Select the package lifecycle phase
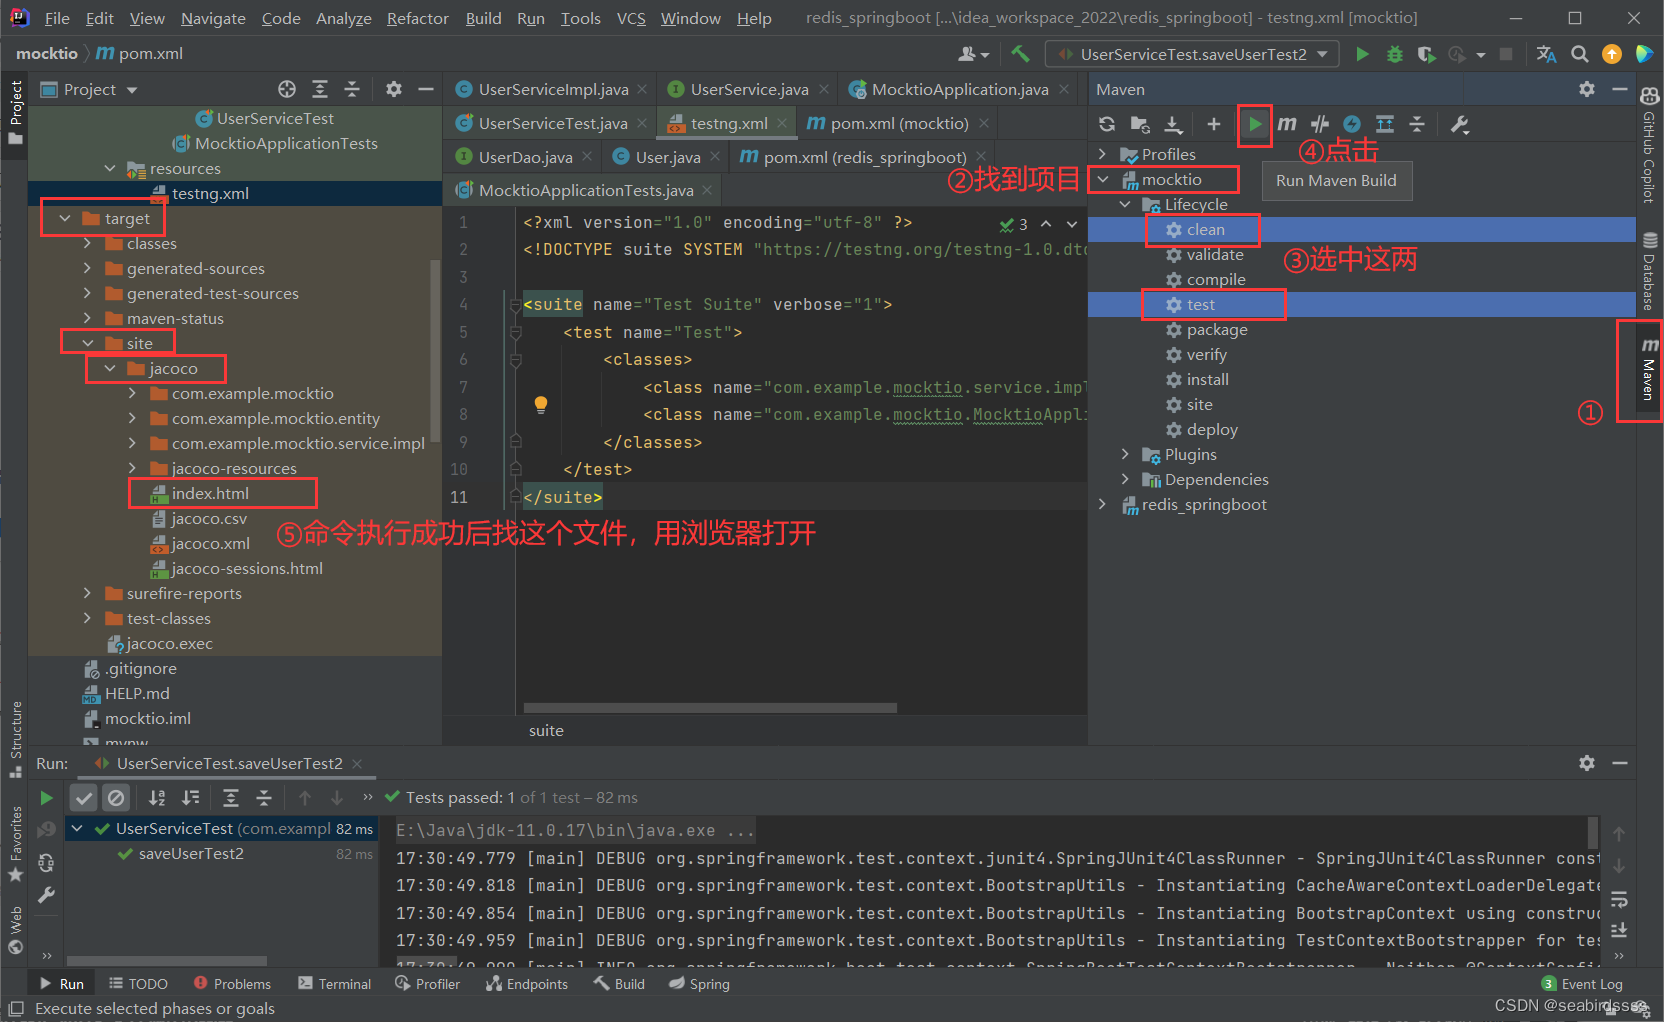Image resolution: width=1664 pixels, height=1022 pixels. point(1217,329)
